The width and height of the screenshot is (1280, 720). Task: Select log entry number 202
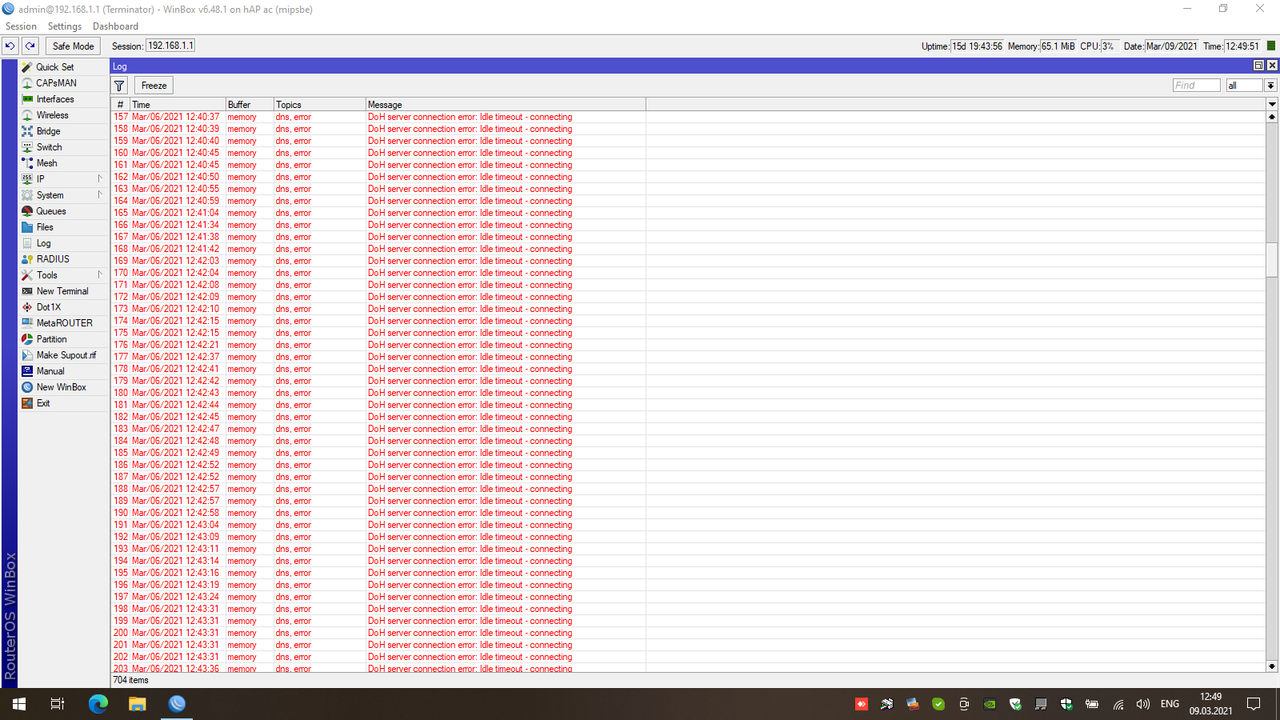[x=688, y=657]
